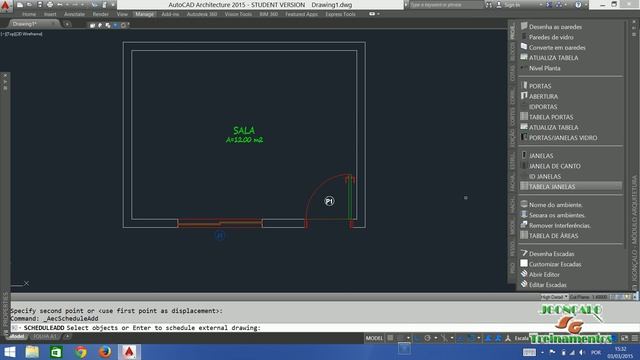Open the Add-ins ribbon tab
Viewport: 640px width, 360px height.
click(170, 14)
